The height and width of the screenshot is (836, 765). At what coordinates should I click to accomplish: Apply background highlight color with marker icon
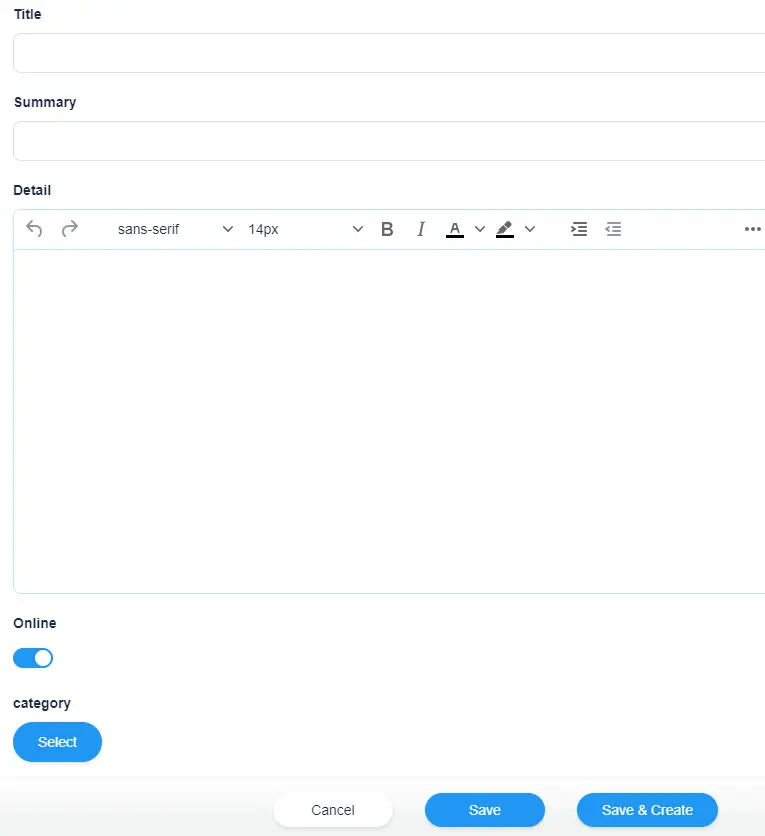pos(505,229)
